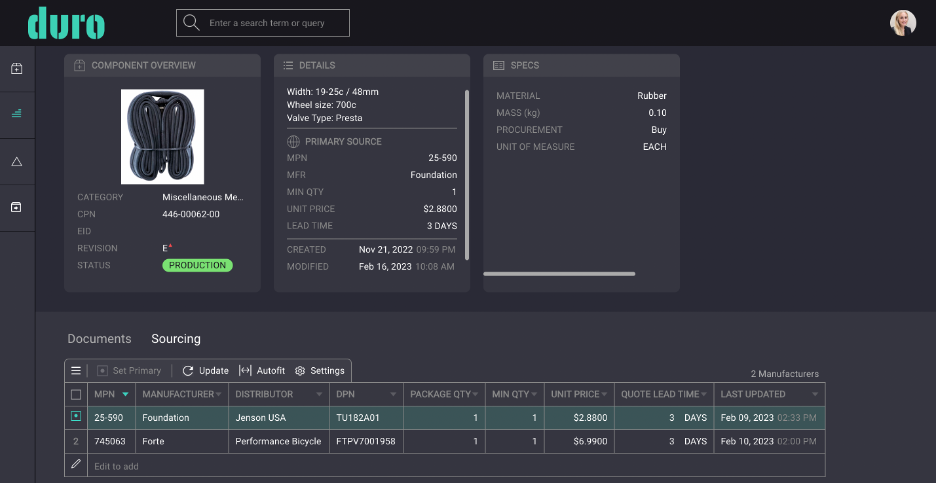This screenshot has height=484, width=936.
Task: Open the inner tube component thumbnail
Action: coord(162,137)
